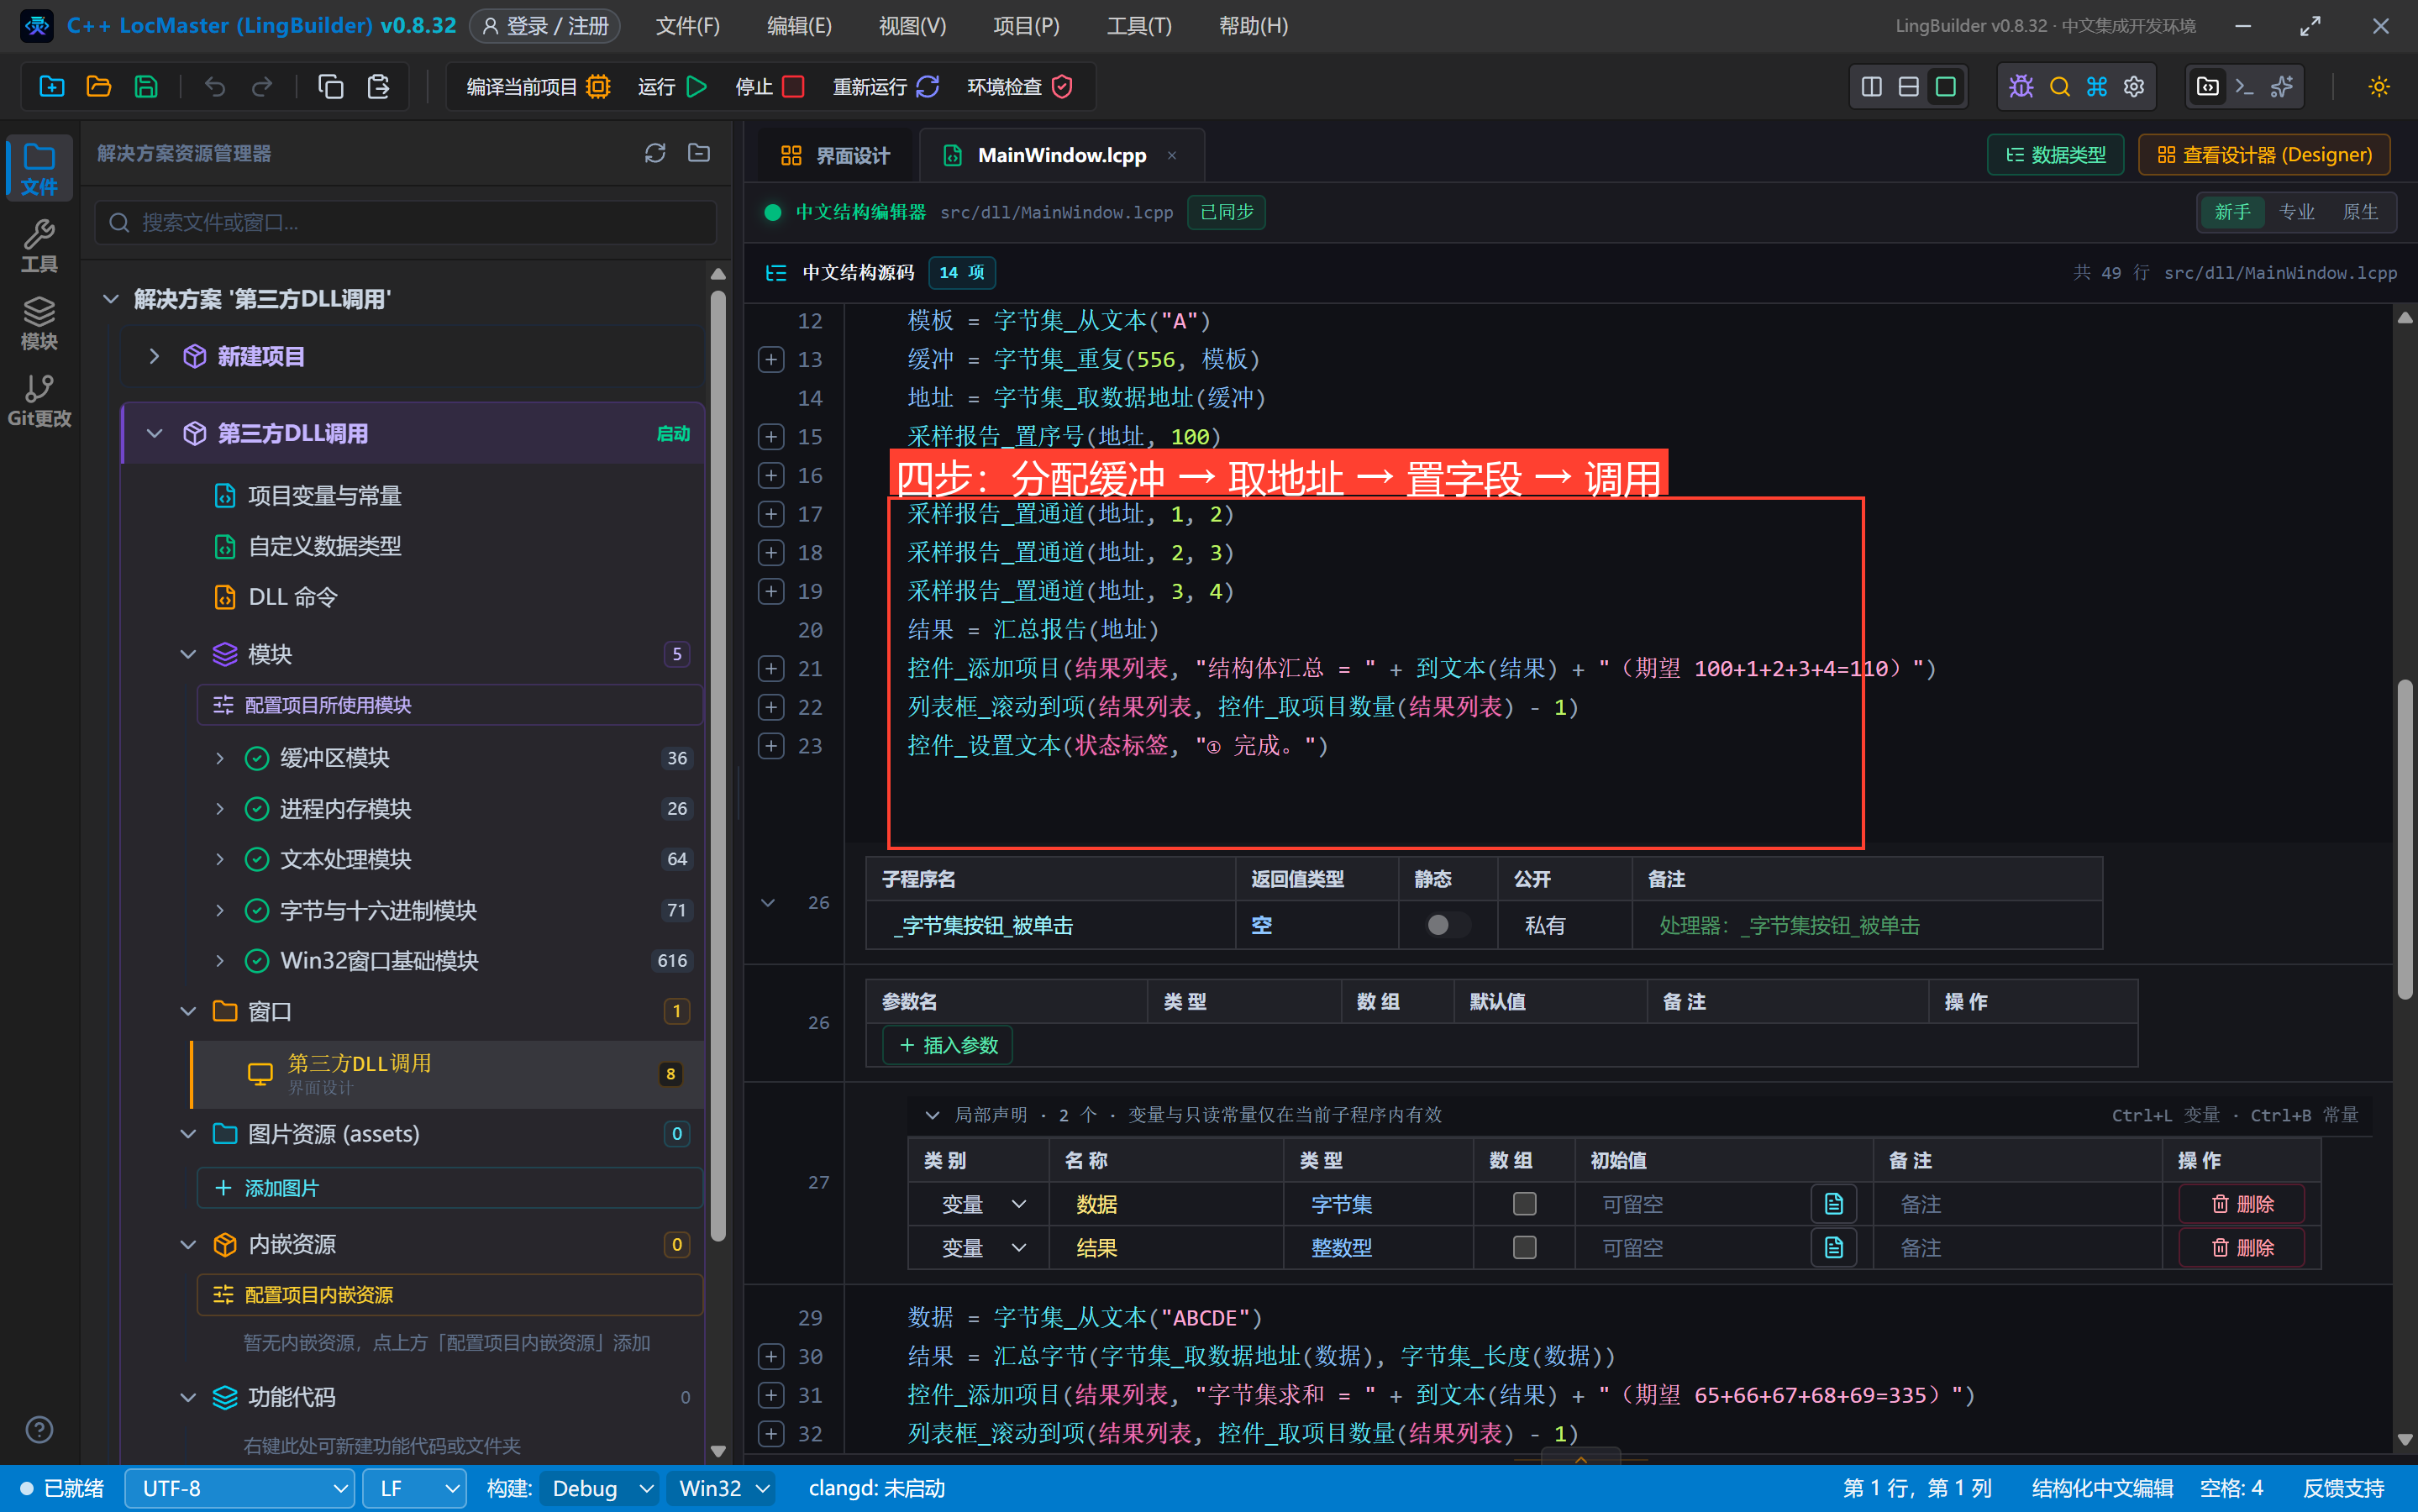Collapse the 局部声明 section
This screenshot has width=2418, height=1512.
(x=932, y=1114)
